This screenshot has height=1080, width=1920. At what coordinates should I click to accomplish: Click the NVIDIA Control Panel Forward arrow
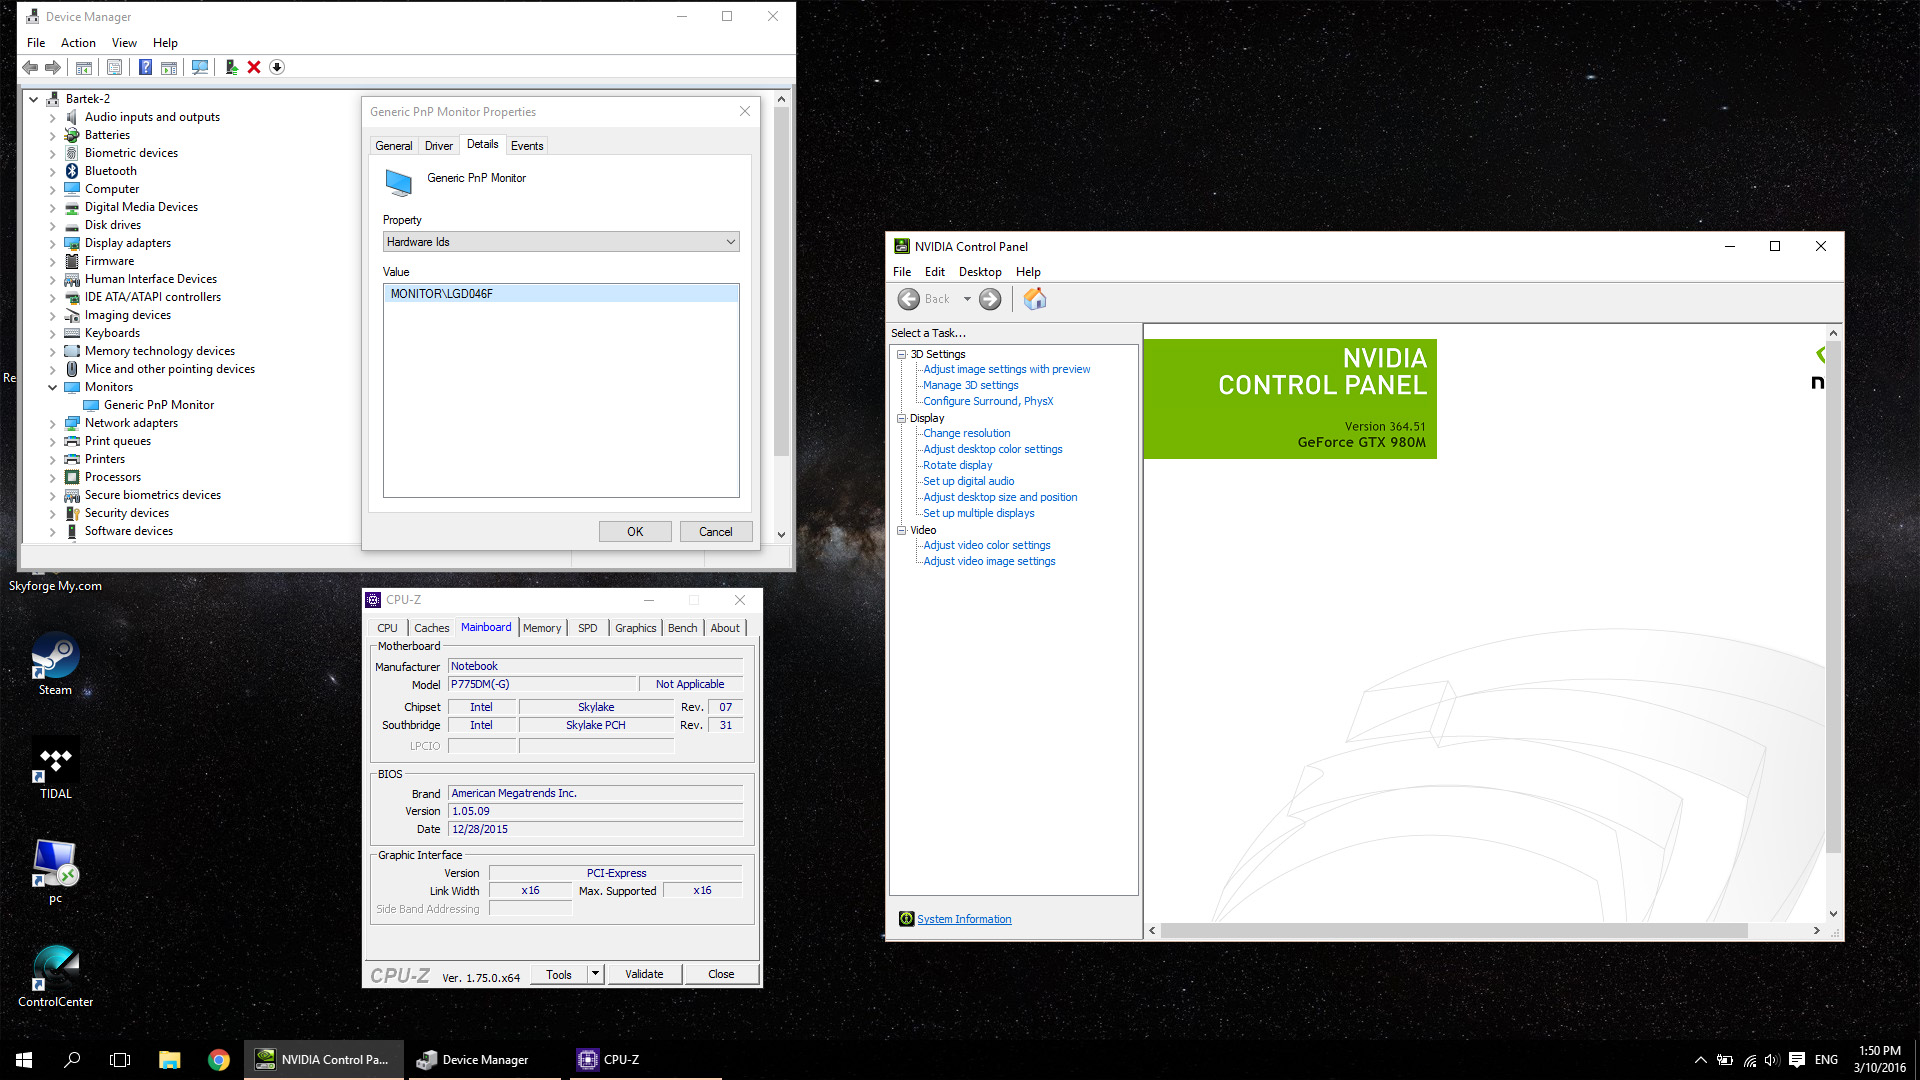pyautogui.click(x=990, y=299)
